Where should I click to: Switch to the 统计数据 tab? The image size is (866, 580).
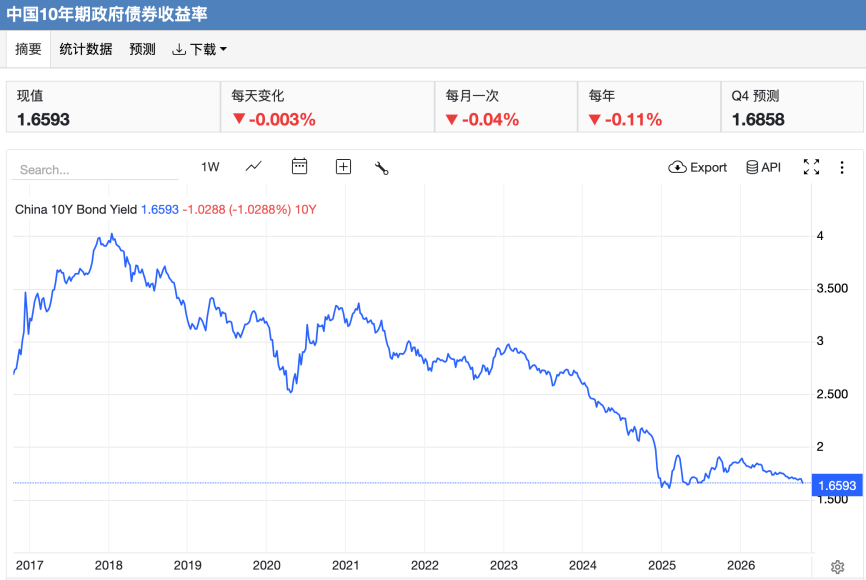point(86,49)
